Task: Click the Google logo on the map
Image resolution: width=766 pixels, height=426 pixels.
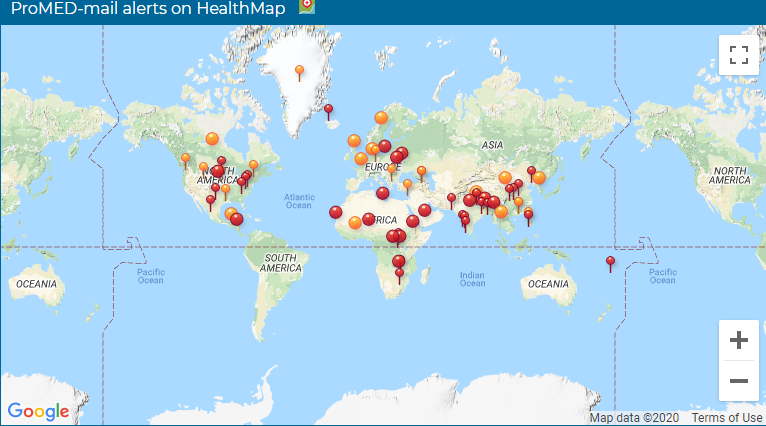Action: click(38, 411)
